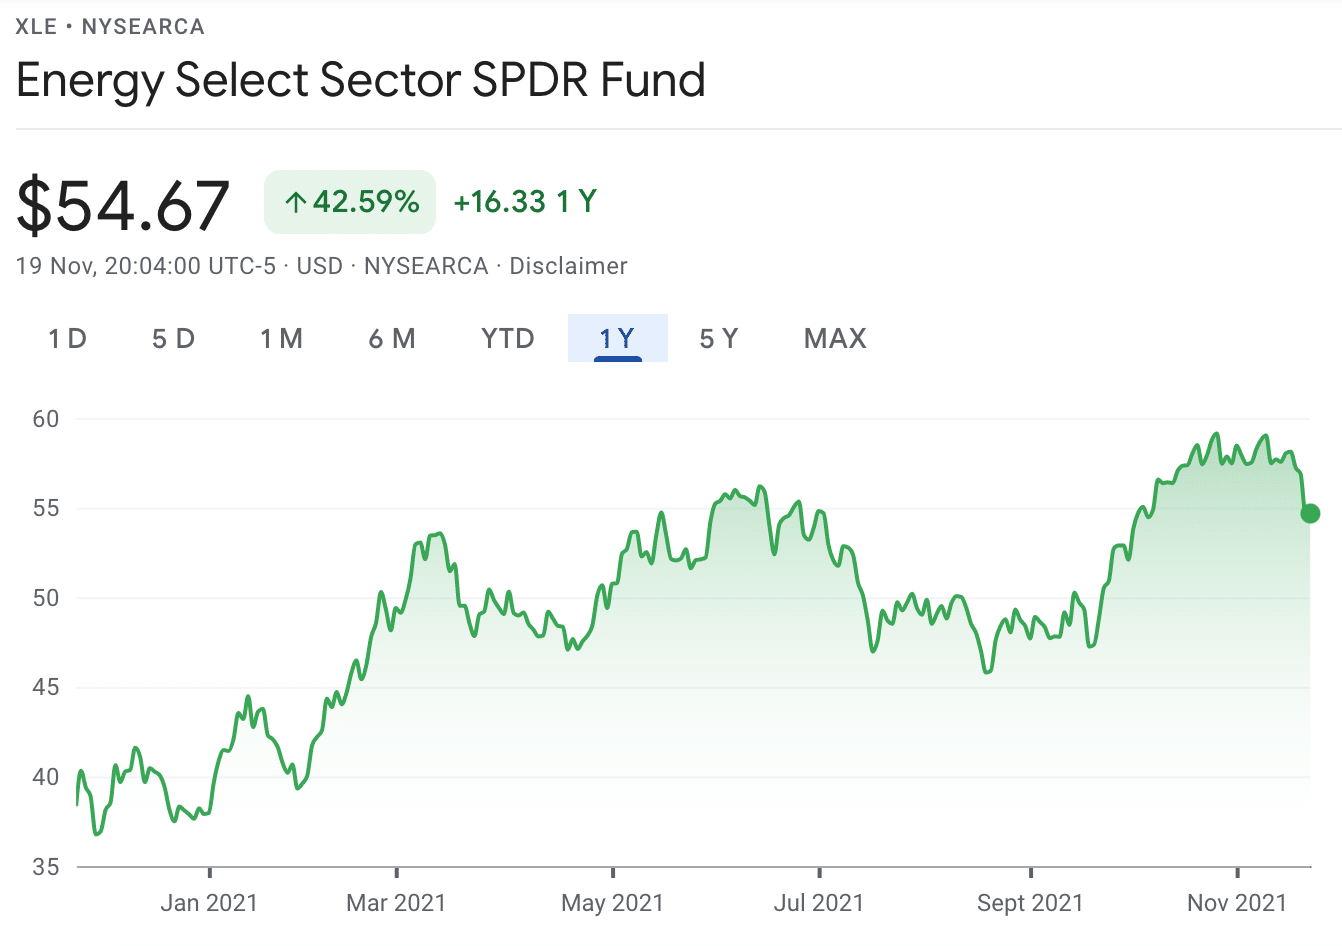Select the YTD range tab
This screenshot has height=946, width=1342.
tap(508, 339)
